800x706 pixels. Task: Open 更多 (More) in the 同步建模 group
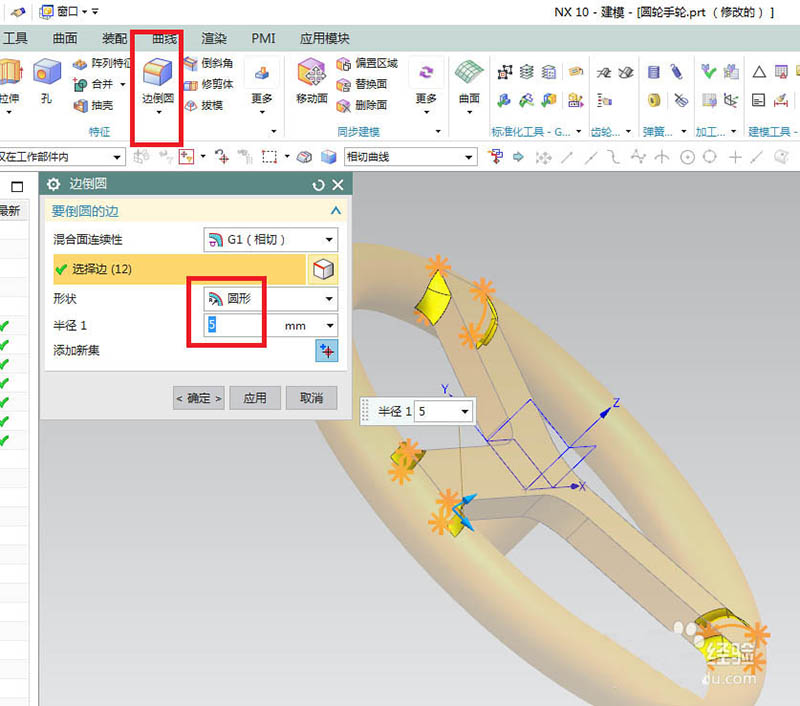pos(426,87)
